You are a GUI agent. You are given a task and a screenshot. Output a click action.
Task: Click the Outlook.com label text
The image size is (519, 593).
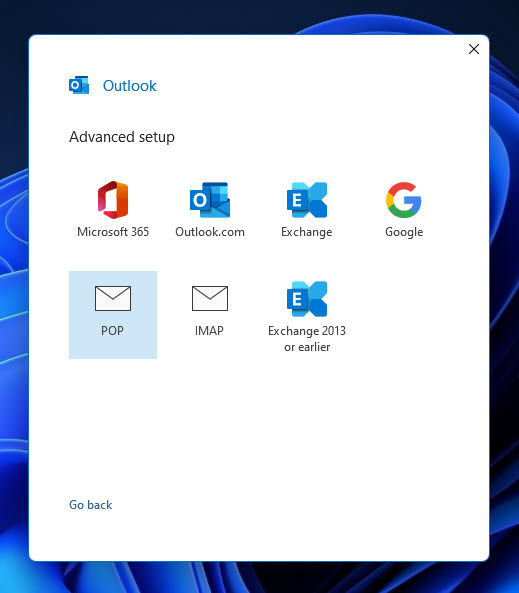point(210,231)
